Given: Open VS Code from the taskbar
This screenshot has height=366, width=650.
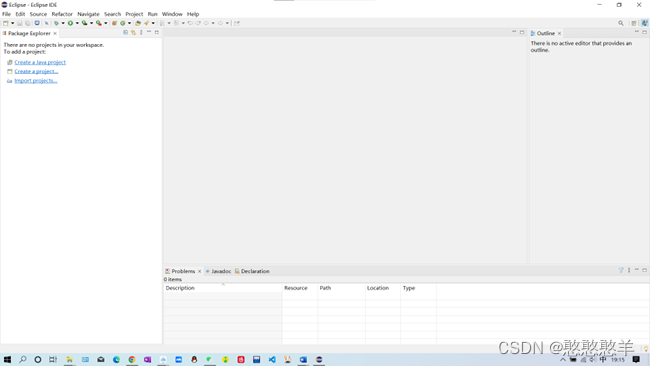Looking at the screenshot, I should coord(272,359).
